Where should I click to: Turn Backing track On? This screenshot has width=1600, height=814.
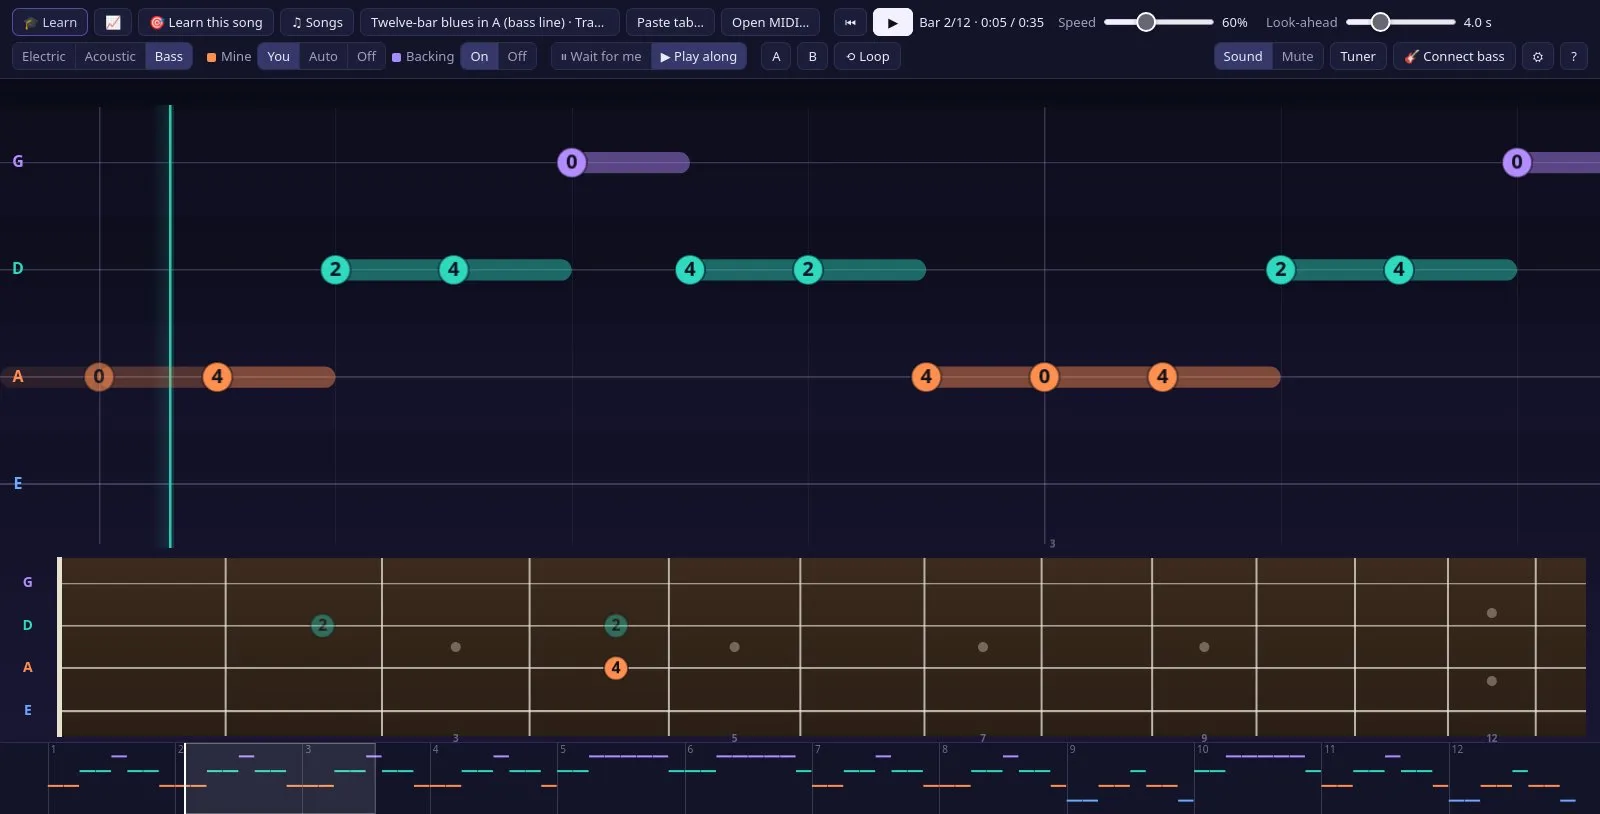(480, 56)
